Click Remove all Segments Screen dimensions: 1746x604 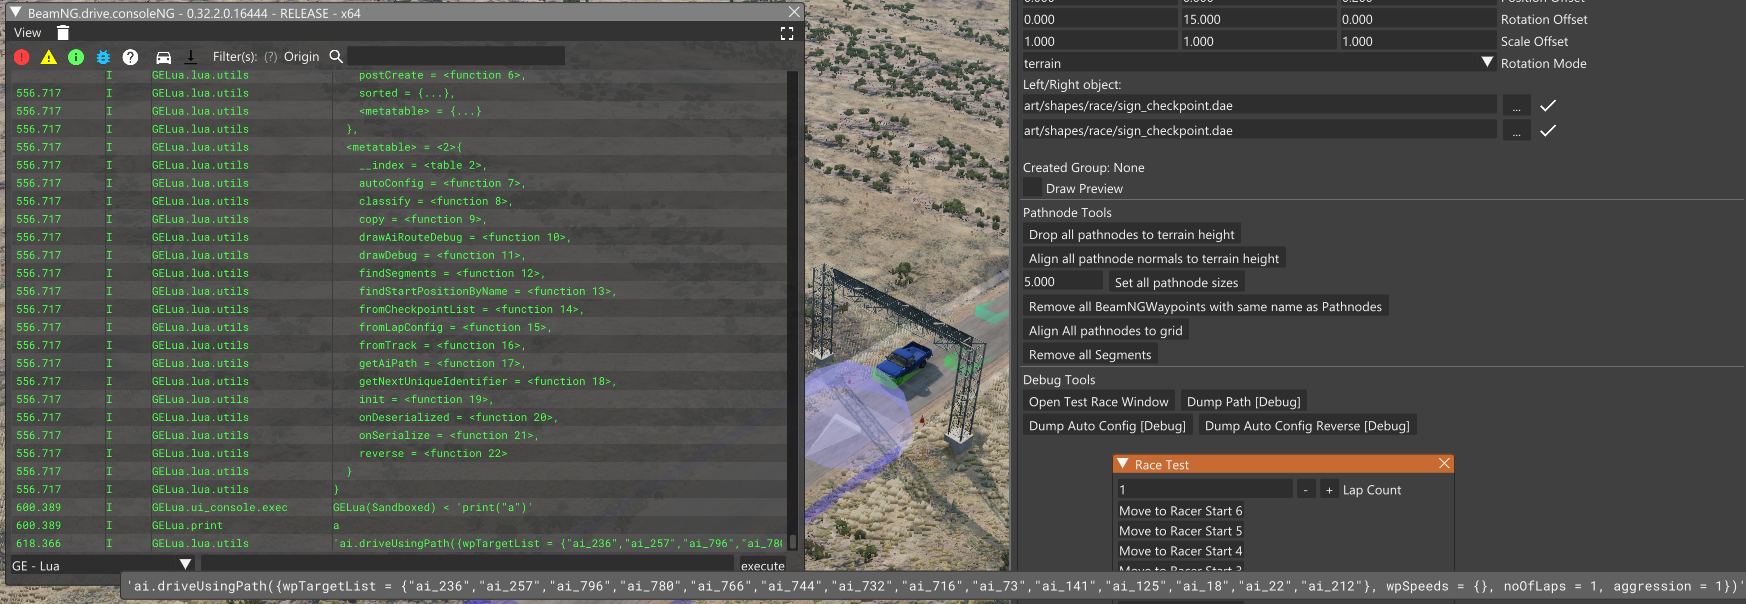1090,355
